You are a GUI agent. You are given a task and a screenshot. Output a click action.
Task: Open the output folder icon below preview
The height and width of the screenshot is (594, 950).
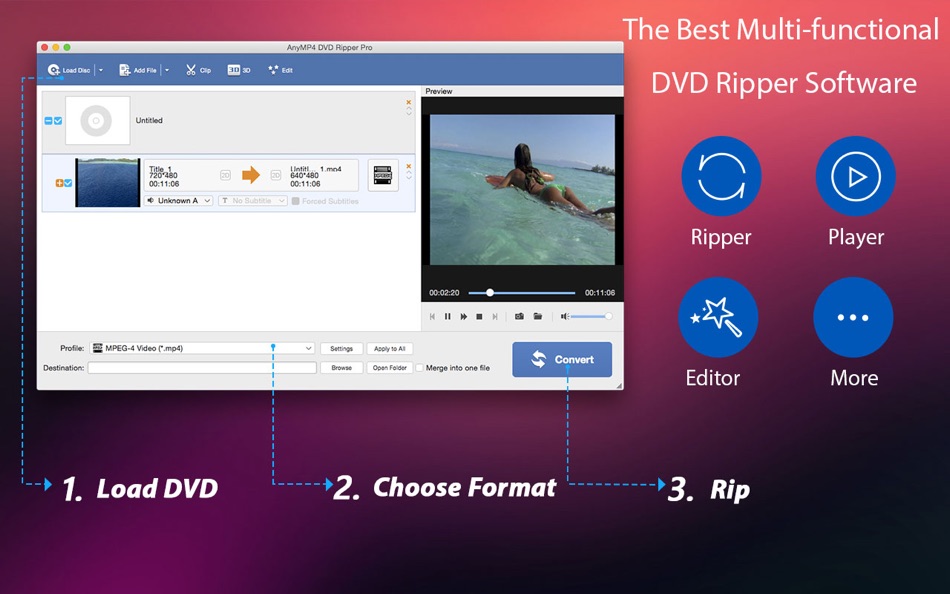pyautogui.click(x=538, y=316)
